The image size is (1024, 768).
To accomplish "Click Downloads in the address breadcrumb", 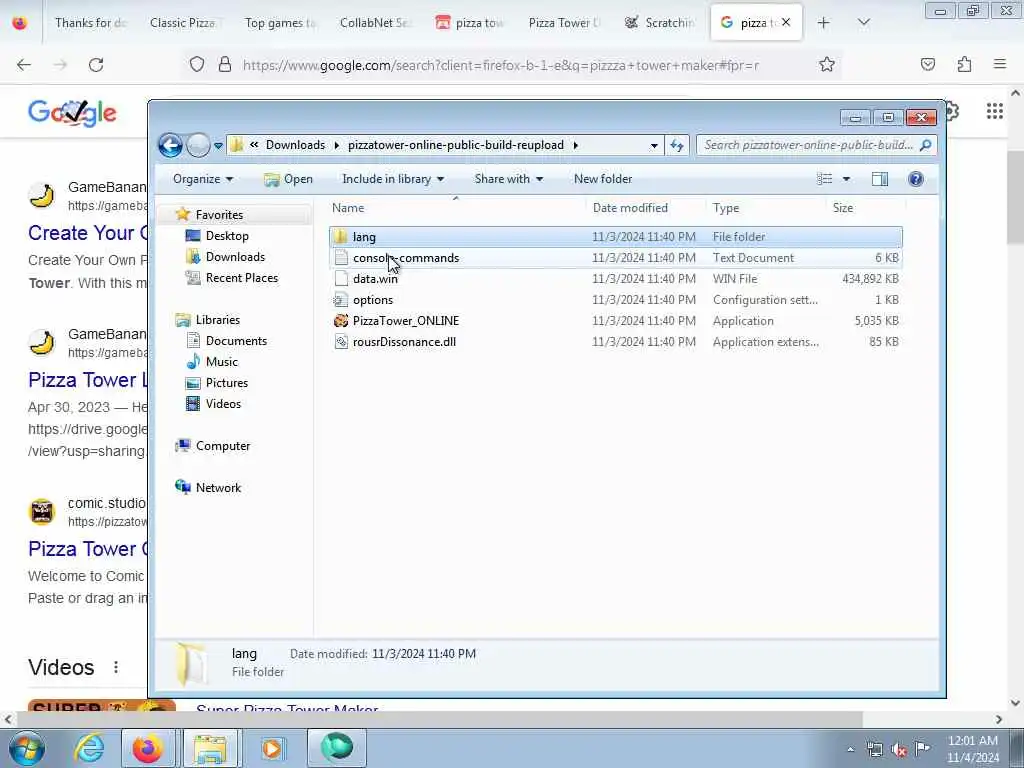I will click(x=295, y=145).
